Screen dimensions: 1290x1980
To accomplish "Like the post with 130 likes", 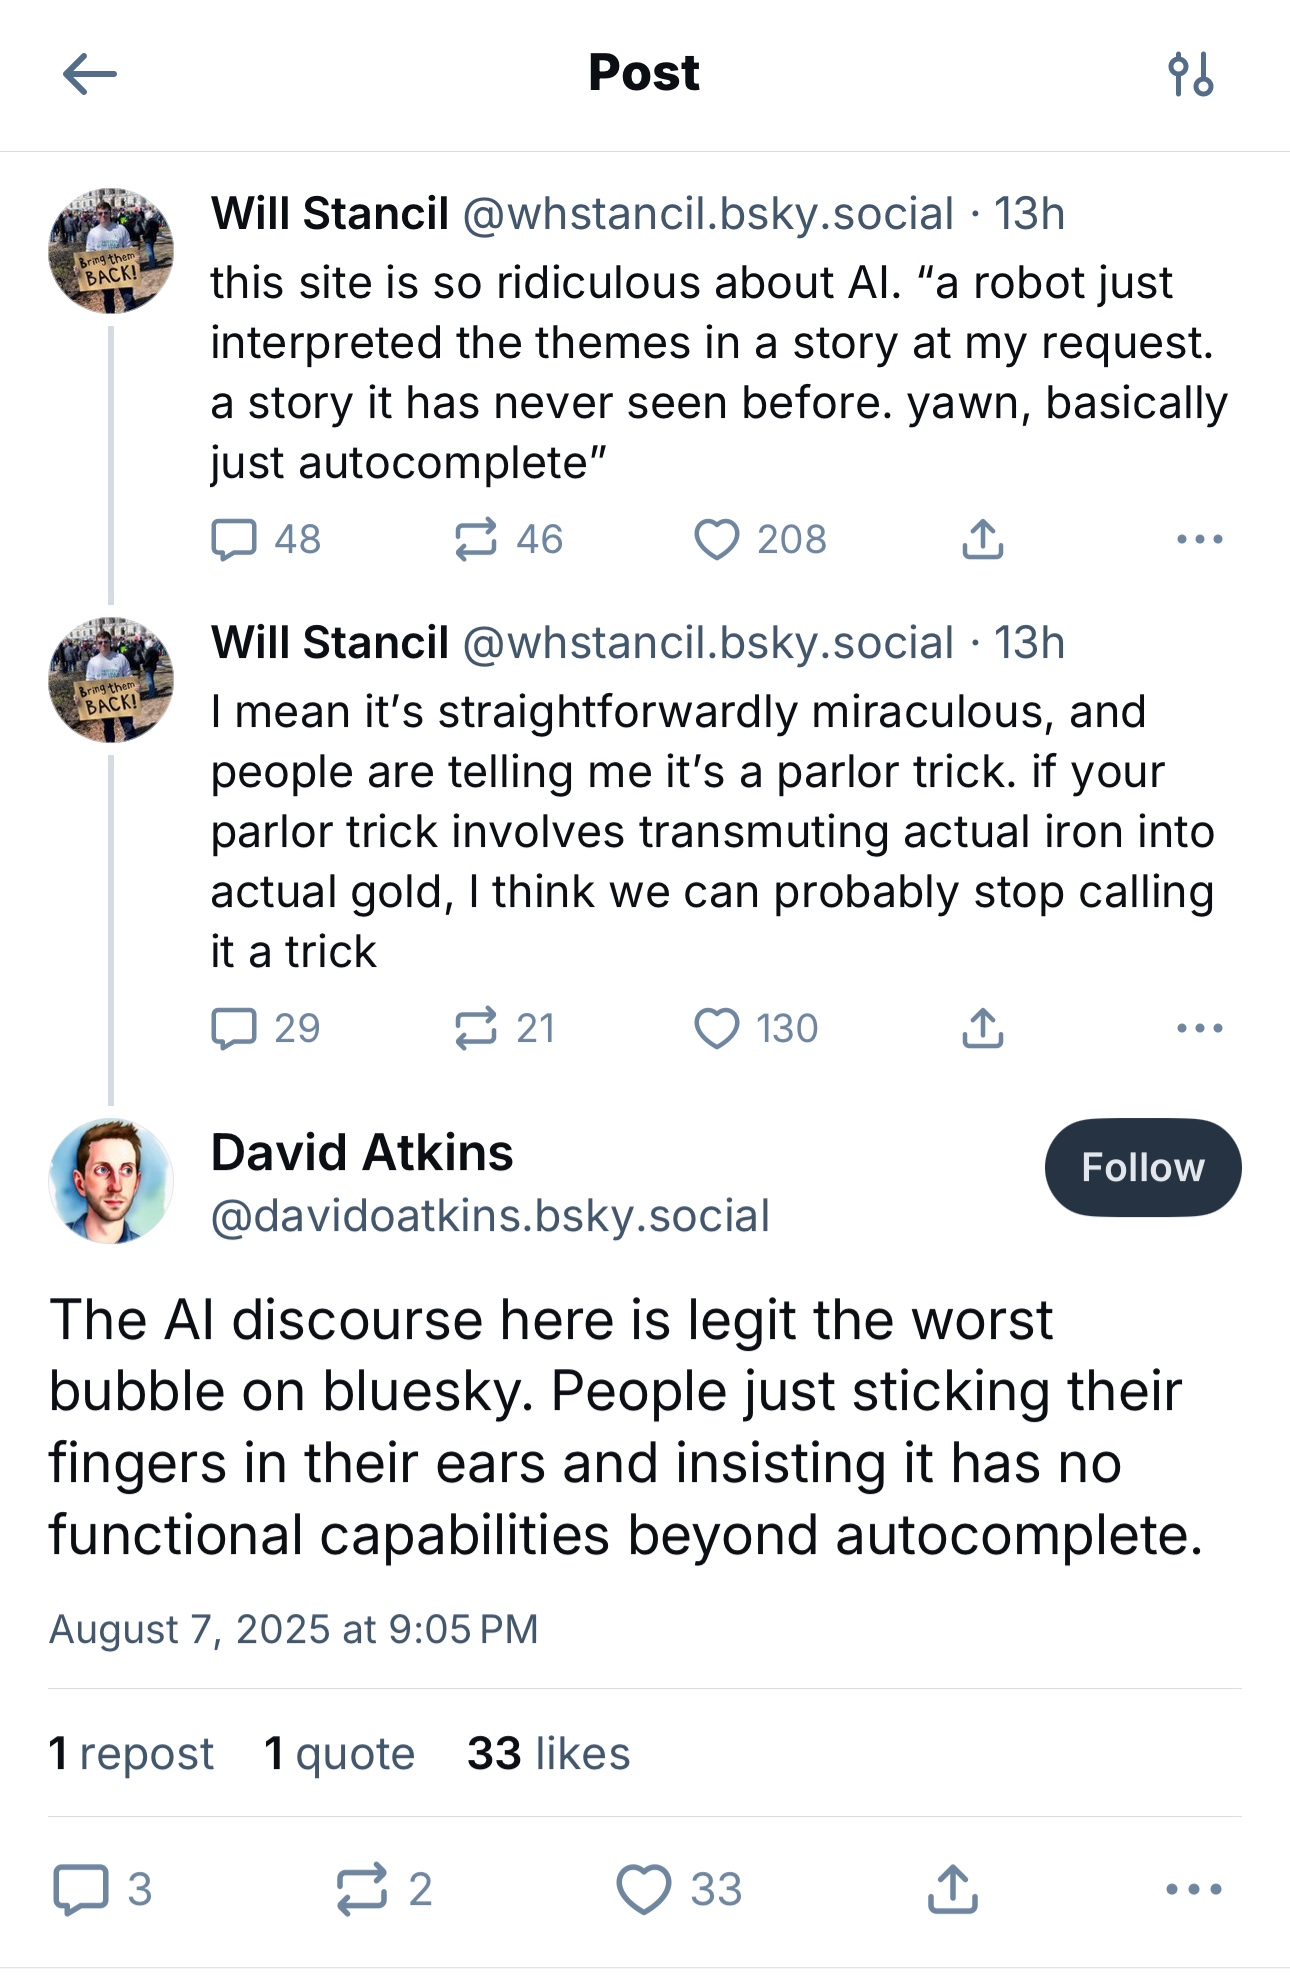I will 717,1028.
